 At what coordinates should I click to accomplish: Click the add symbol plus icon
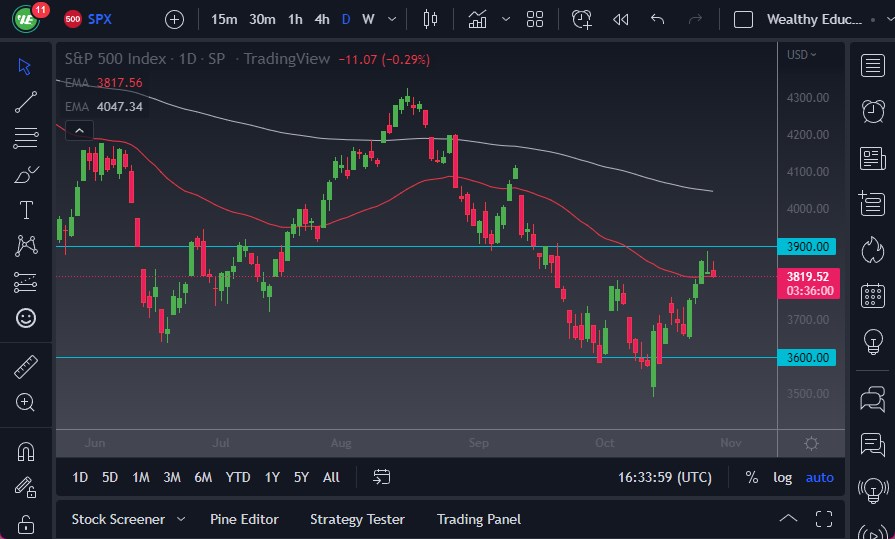tap(174, 19)
